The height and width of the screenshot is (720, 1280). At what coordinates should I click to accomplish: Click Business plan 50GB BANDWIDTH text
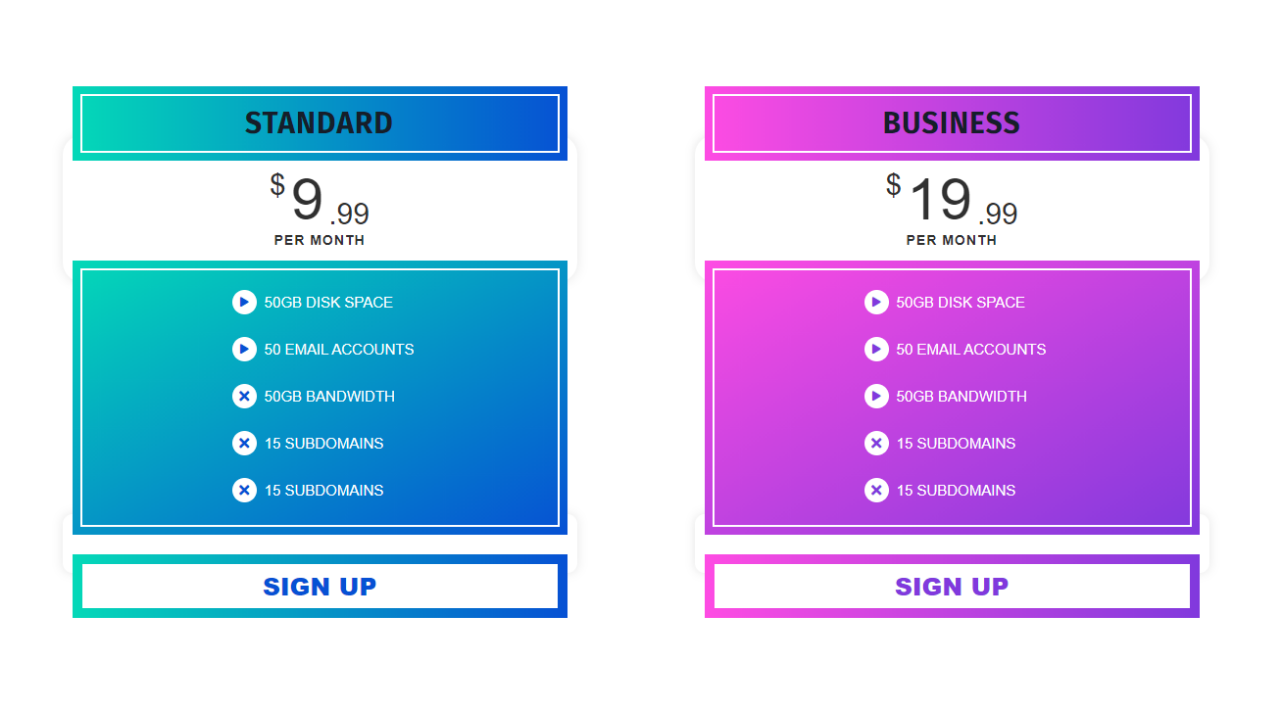pyautogui.click(x=961, y=396)
